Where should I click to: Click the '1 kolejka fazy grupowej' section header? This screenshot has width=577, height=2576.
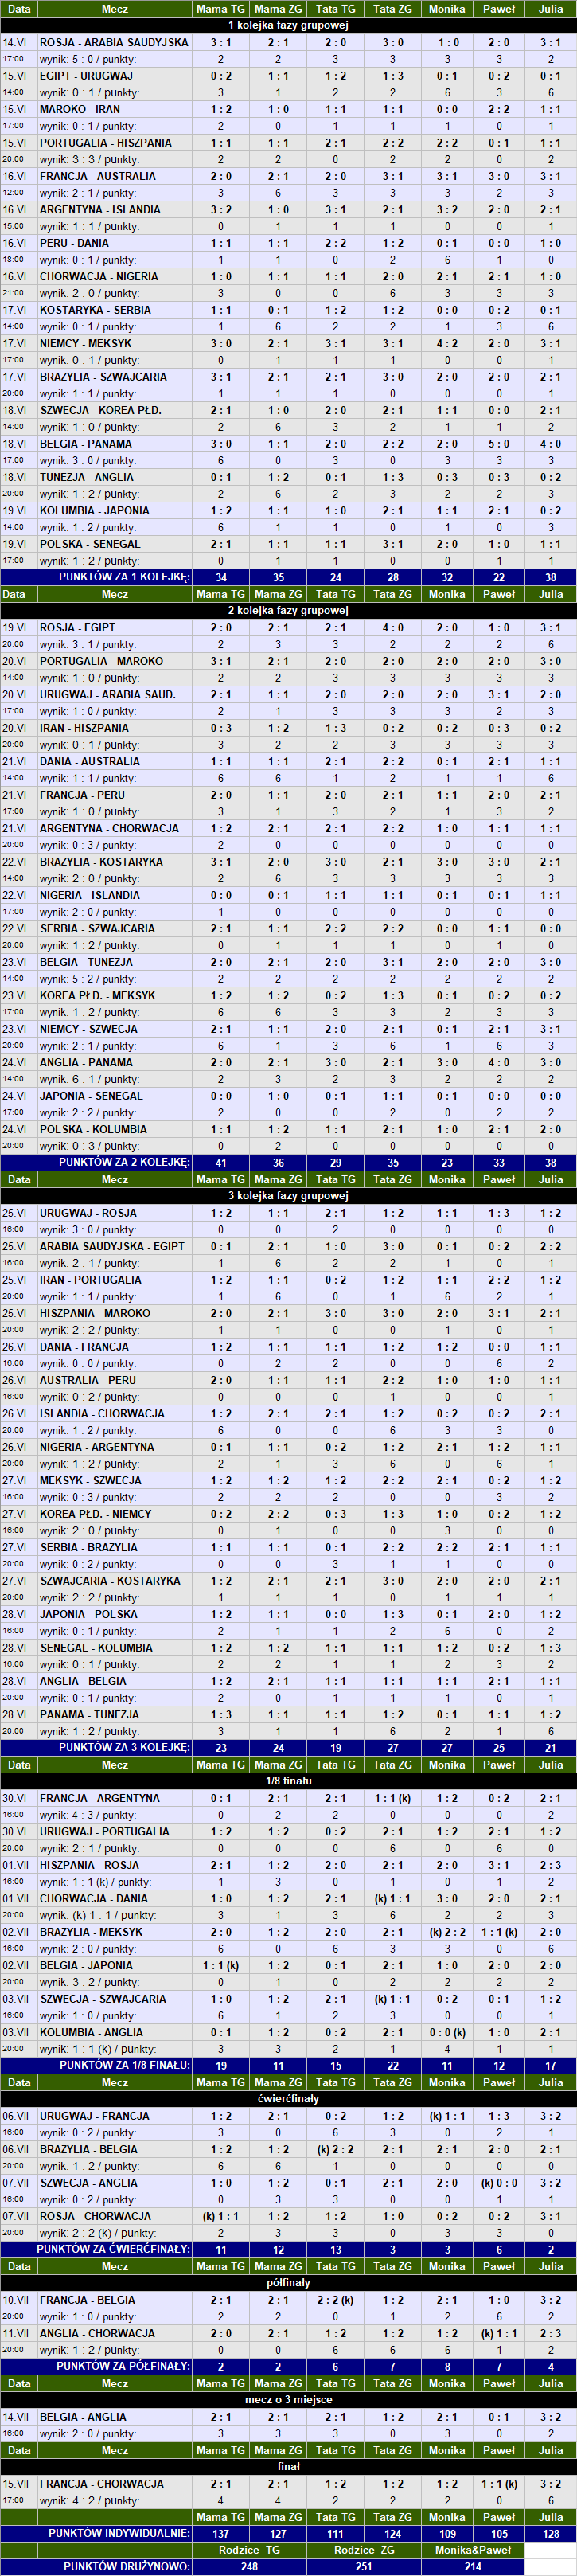(x=288, y=25)
